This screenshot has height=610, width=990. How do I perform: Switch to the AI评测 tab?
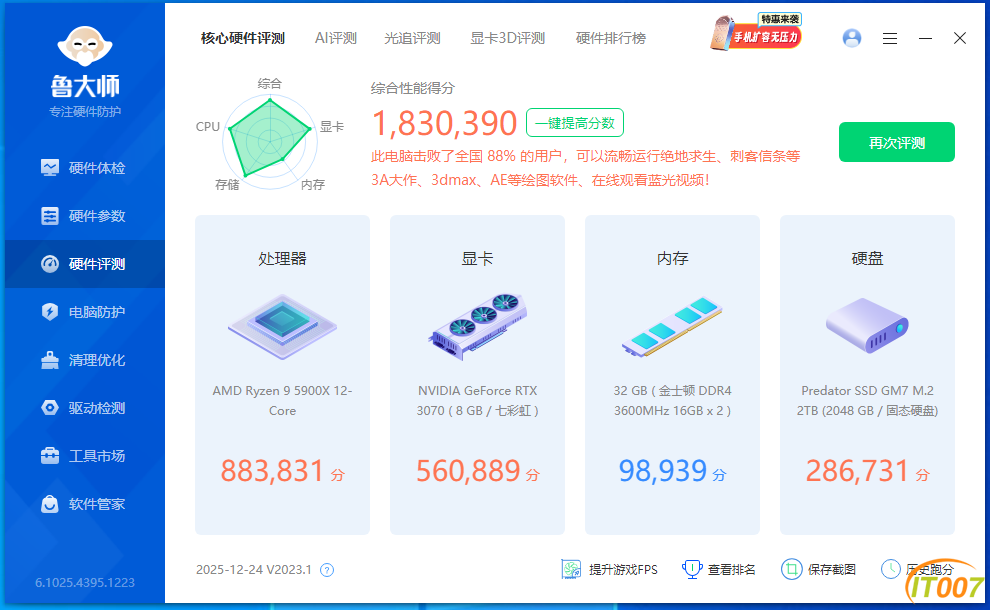[x=335, y=38]
